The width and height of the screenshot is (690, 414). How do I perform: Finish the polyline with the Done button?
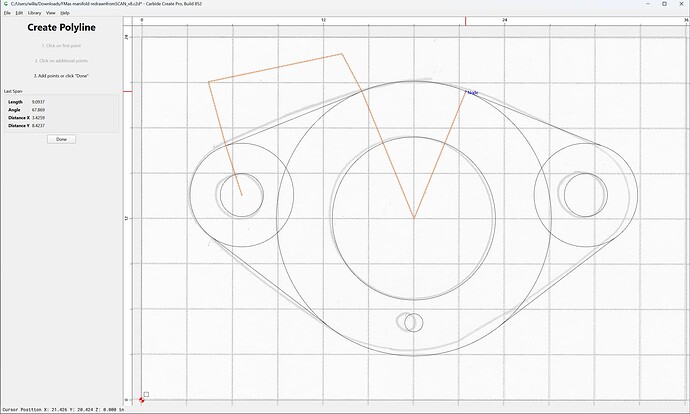pyautogui.click(x=62, y=139)
